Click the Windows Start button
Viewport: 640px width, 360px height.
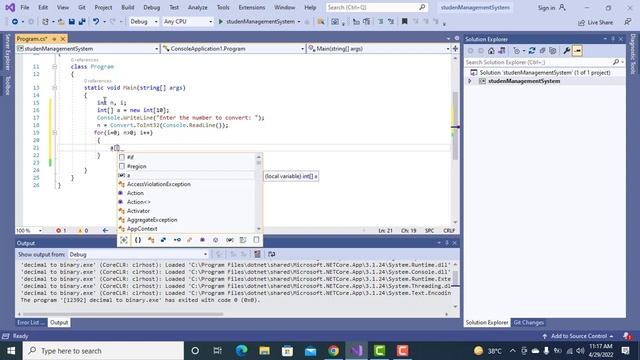[11, 351]
